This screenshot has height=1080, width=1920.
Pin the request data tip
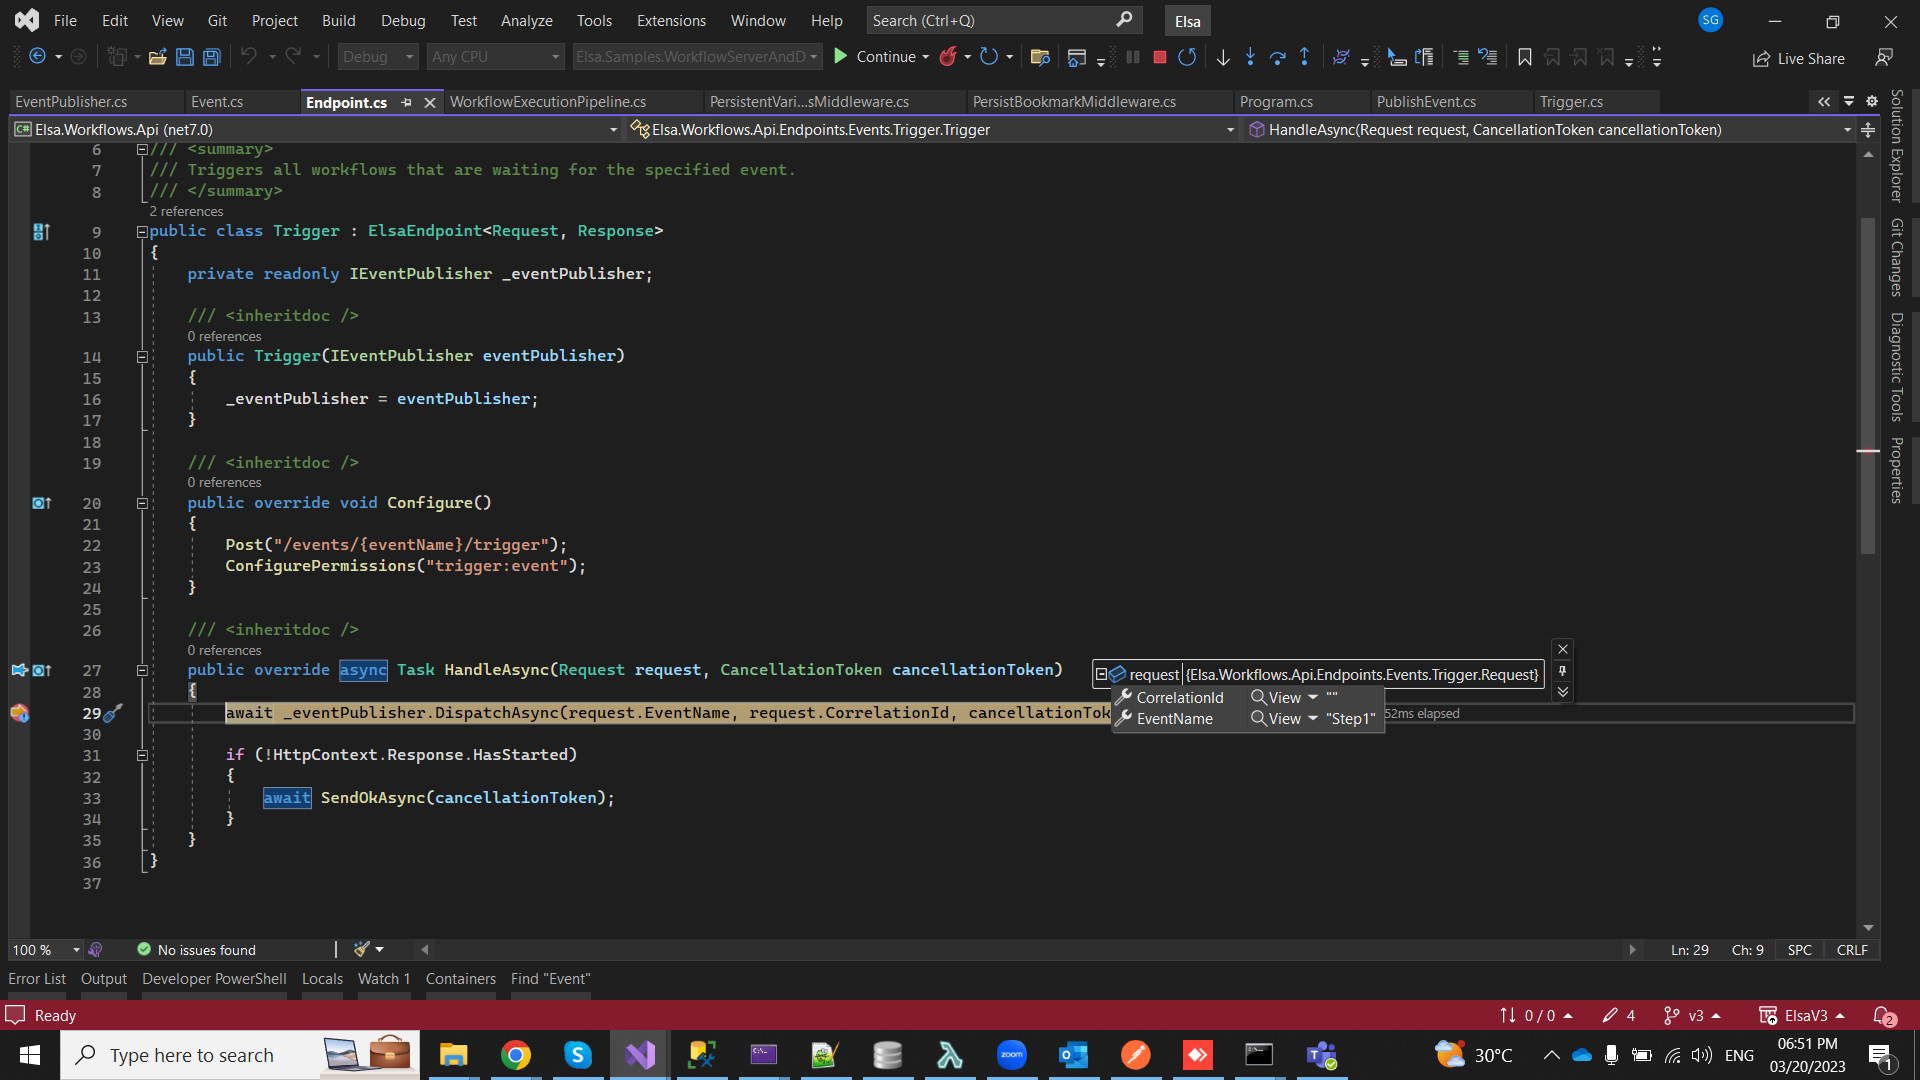1563,672
